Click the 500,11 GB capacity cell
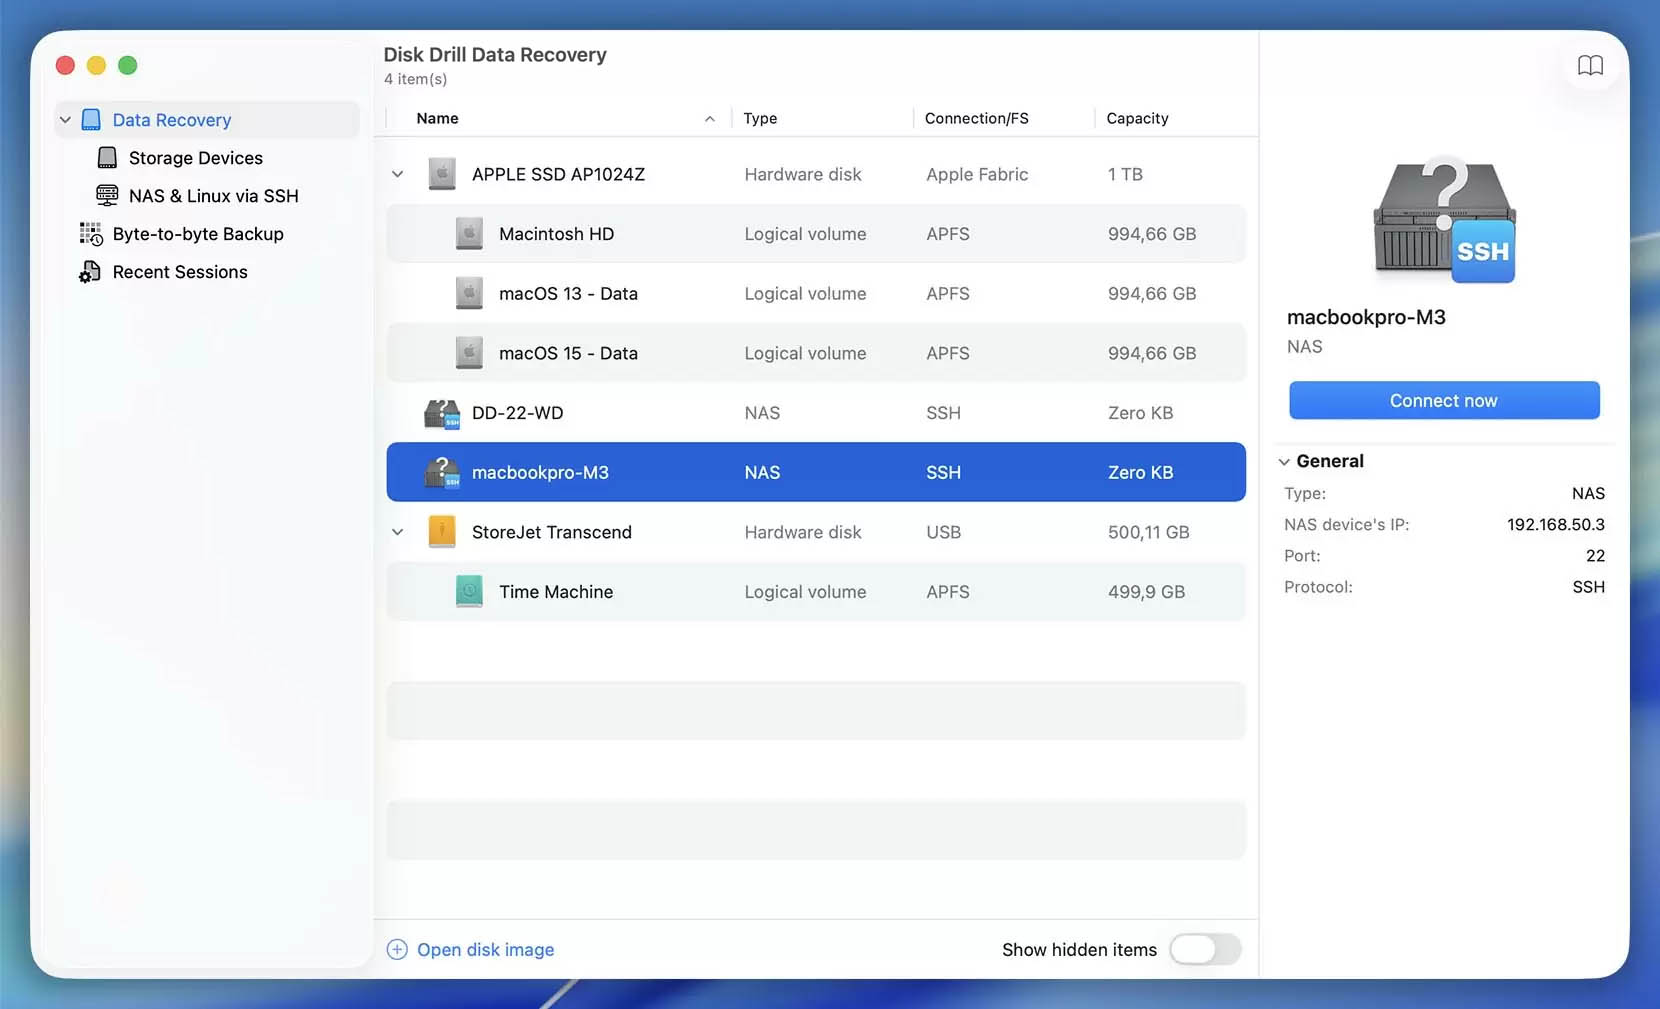 tap(1149, 532)
